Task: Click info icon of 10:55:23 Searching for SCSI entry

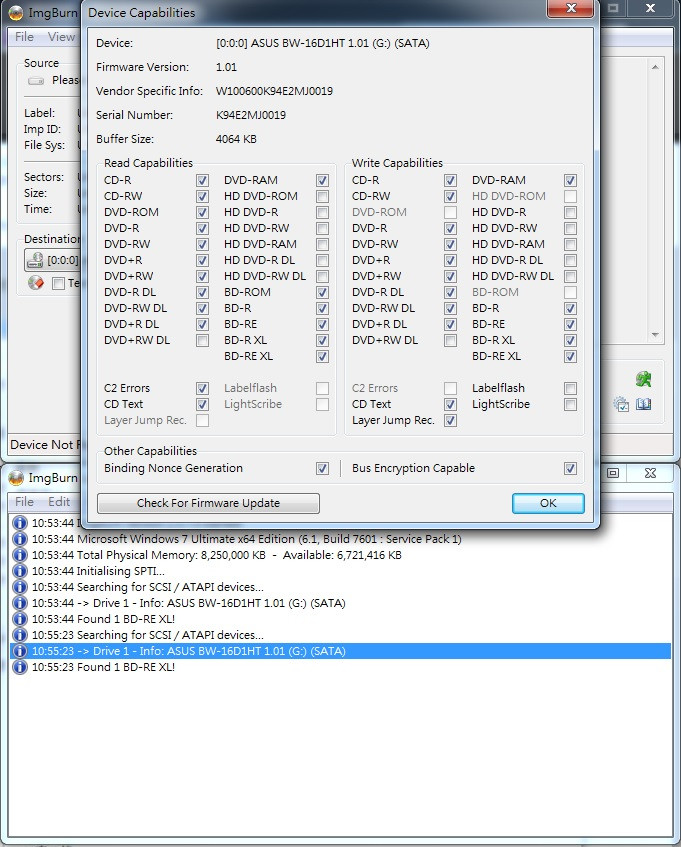Action: point(19,635)
